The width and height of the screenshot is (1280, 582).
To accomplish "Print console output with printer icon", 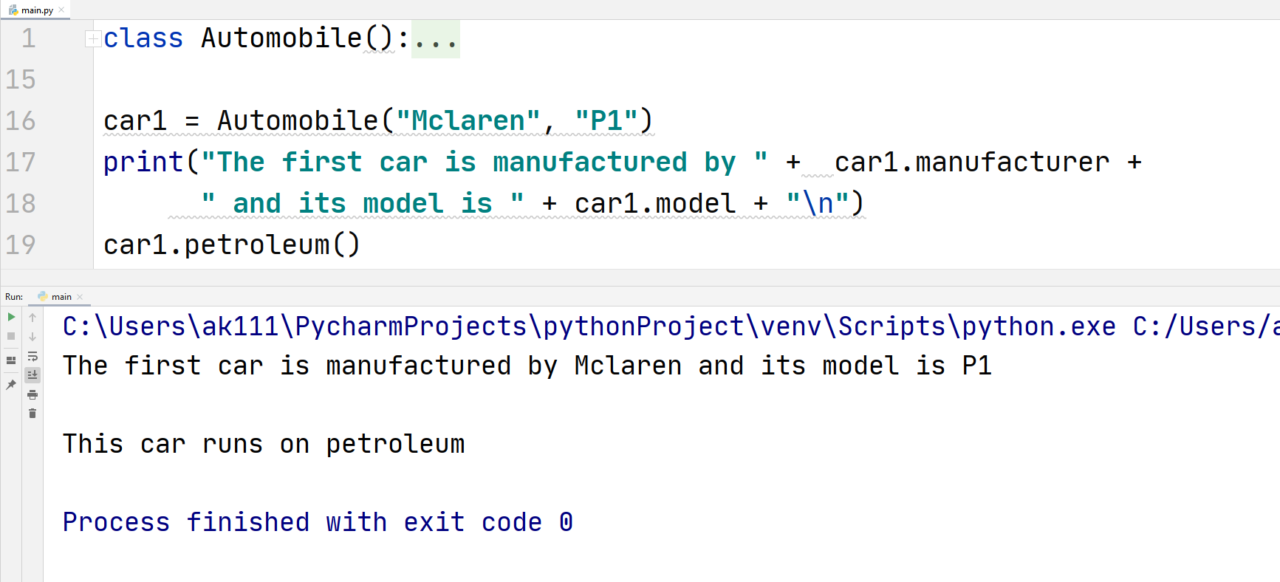I will click(32, 395).
